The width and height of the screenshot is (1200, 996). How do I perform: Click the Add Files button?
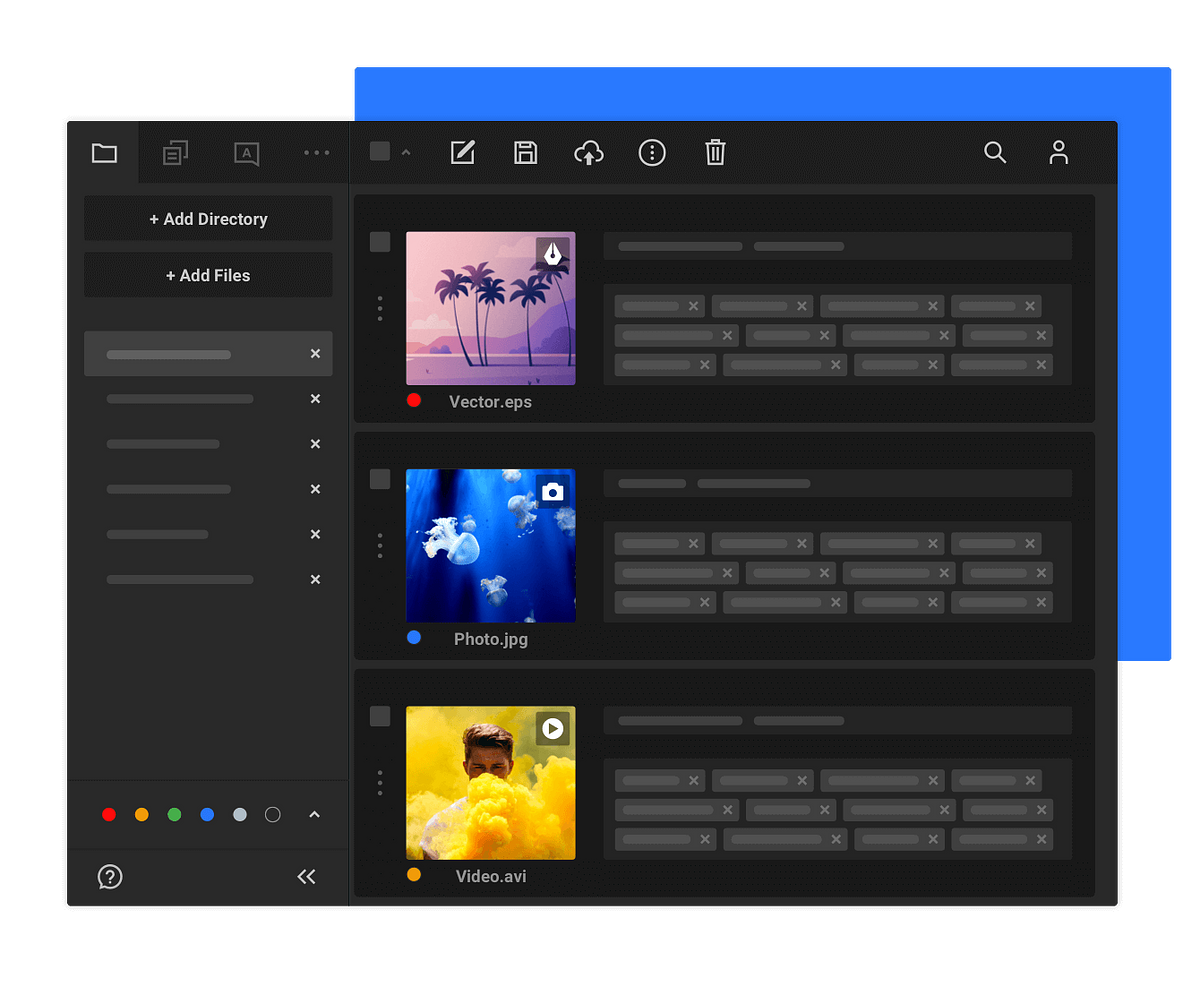pos(208,275)
